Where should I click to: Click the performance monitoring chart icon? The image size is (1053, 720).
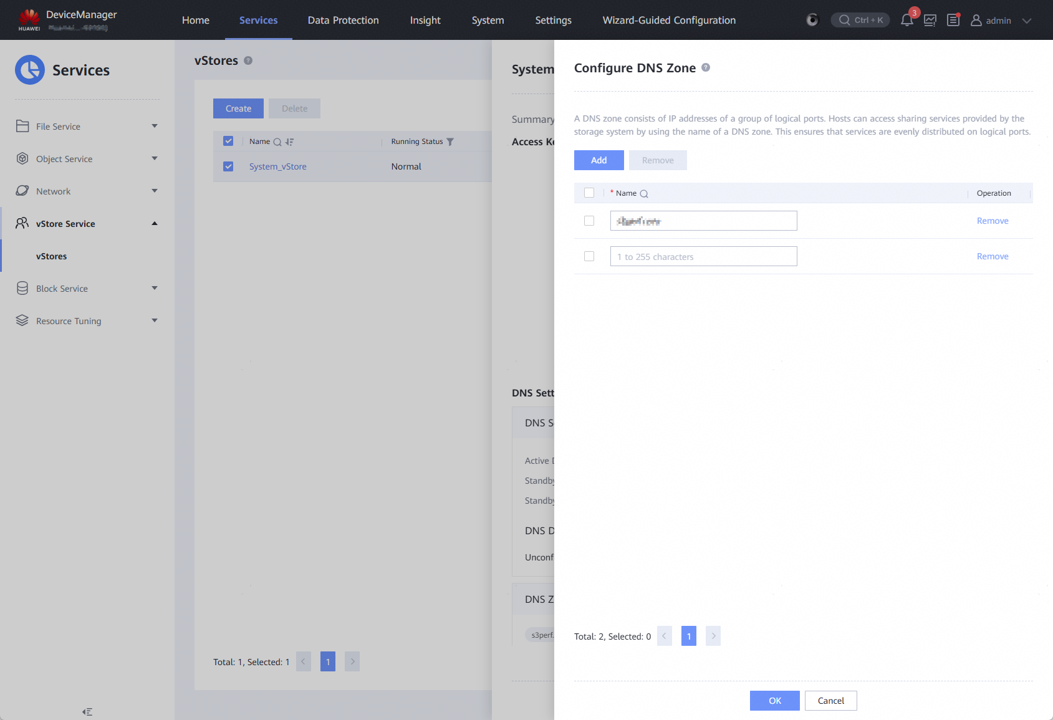point(930,20)
